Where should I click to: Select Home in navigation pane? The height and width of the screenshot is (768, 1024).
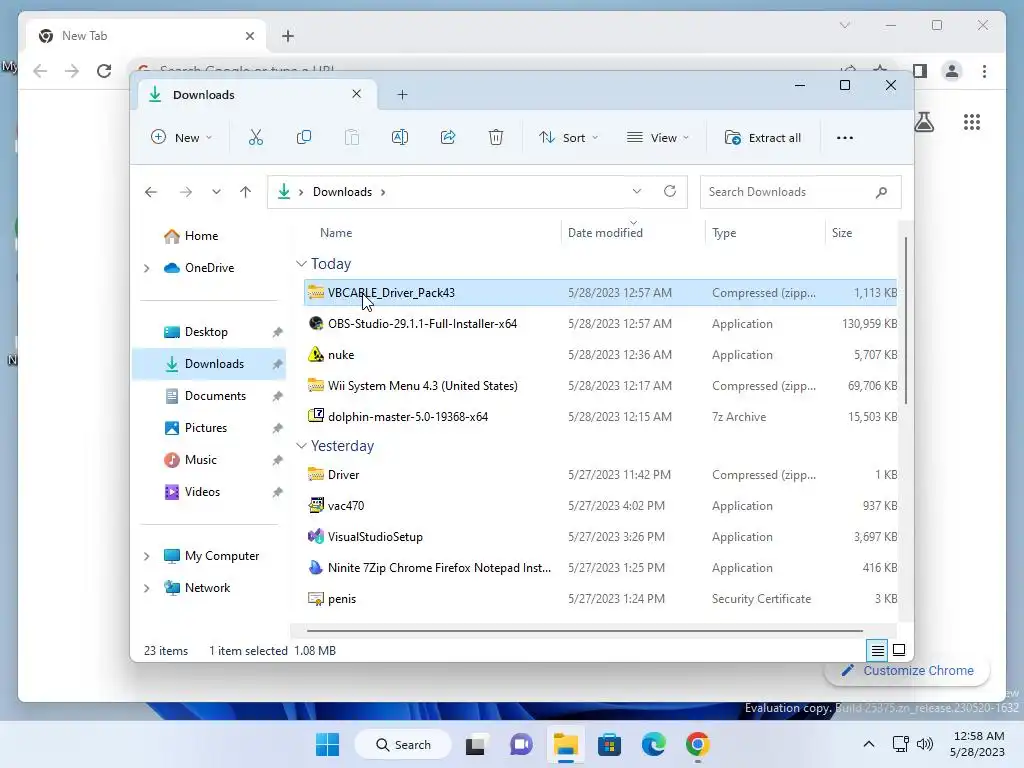click(x=201, y=236)
